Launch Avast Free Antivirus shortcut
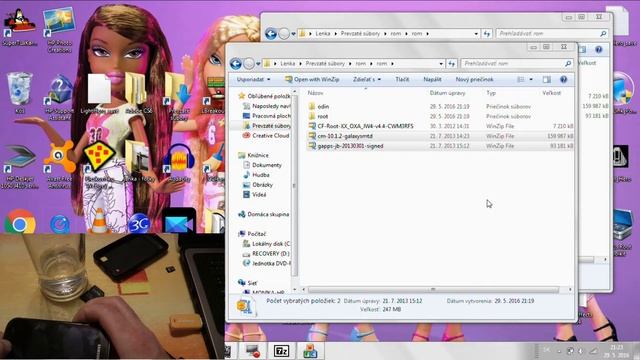This screenshot has height=360, width=640. click(x=60, y=164)
